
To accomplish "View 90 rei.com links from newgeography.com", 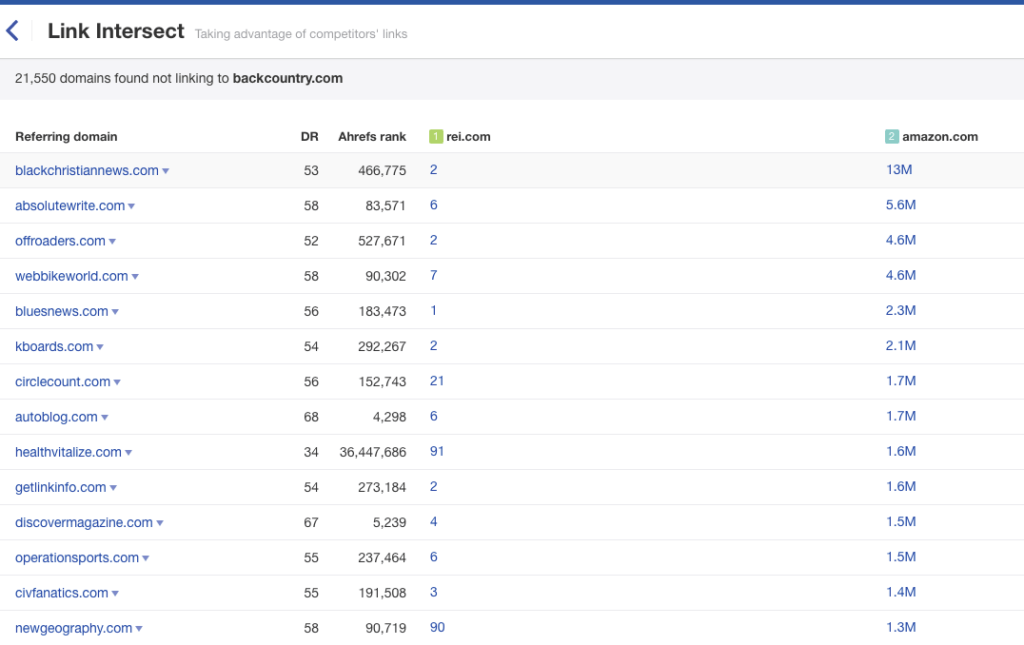I will click(x=437, y=628).
